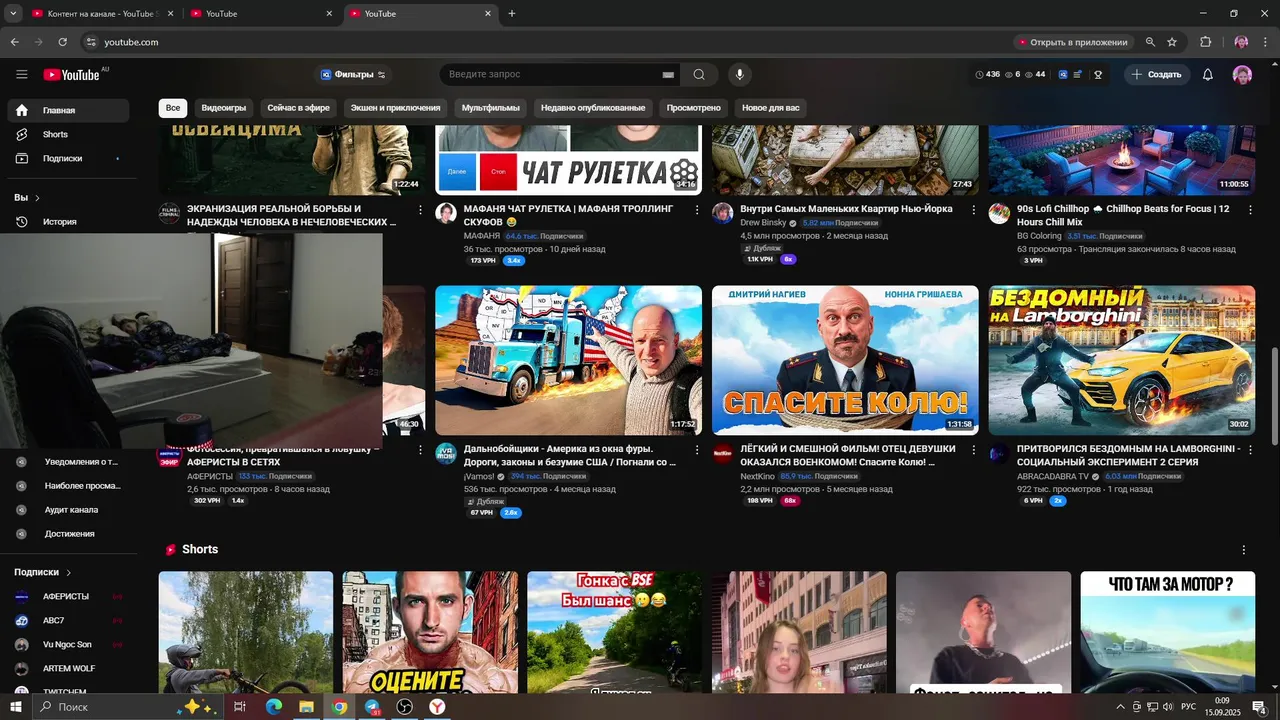Open the Chrome tab search dropdown
This screenshot has height=720, width=1280.
pyautogui.click(x=13, y=14)
